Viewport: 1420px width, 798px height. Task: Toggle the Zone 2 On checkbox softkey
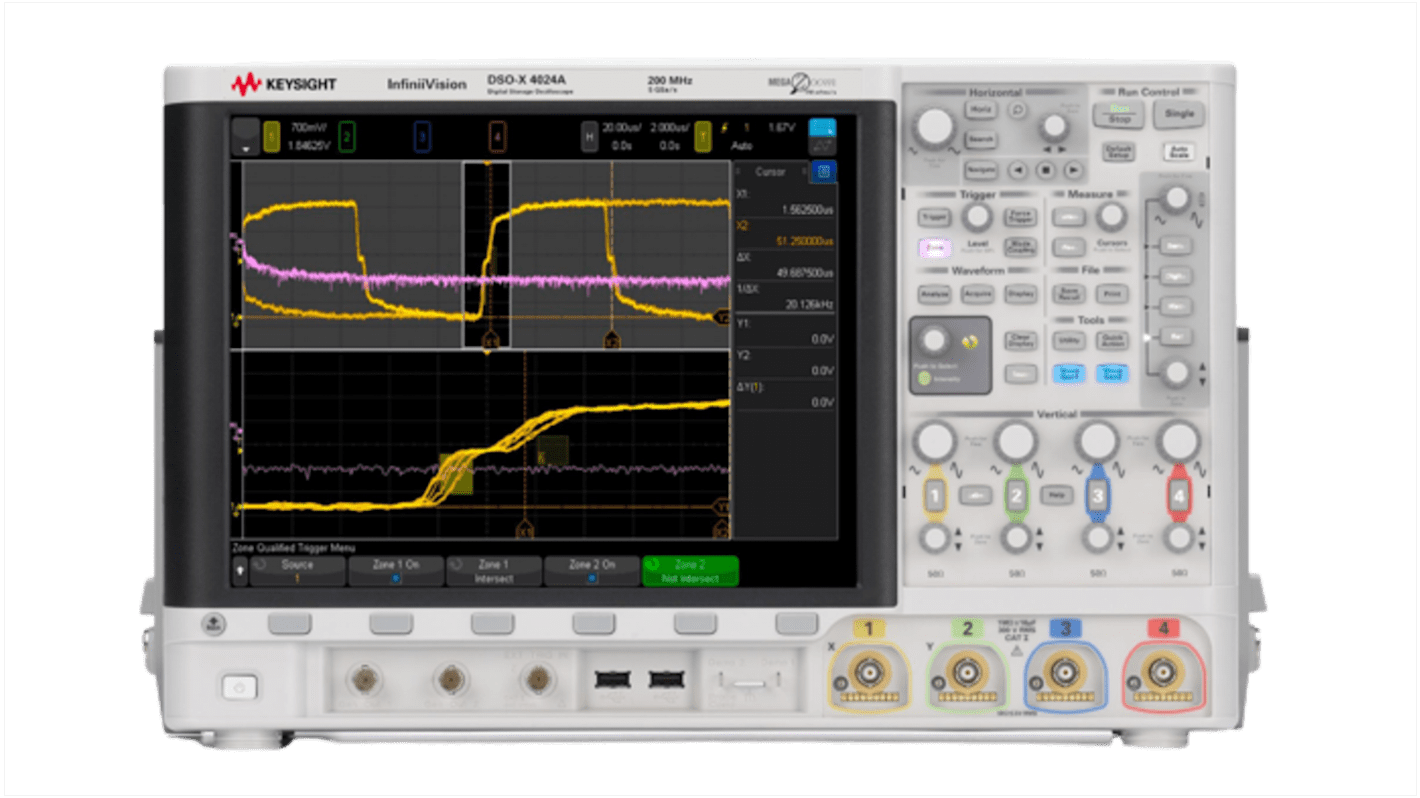pos(592,571)
